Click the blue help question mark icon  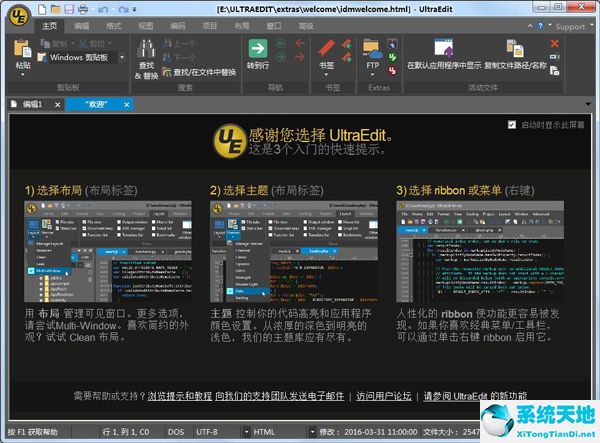click(540, 26)
